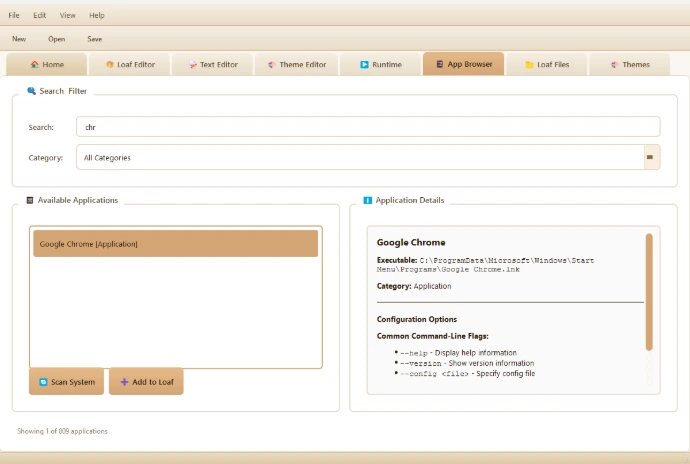The image size is (690, 464).
Task: Click the Configuration Options heading
Action: [x=417, y=319]
